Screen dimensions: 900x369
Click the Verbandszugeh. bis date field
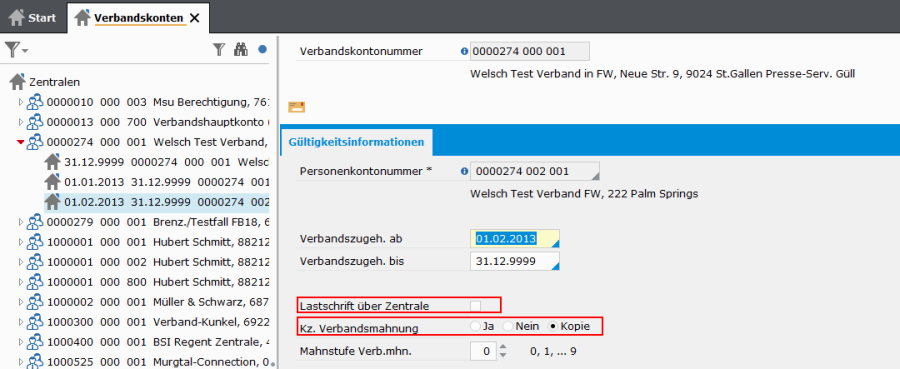click(514, 261)
